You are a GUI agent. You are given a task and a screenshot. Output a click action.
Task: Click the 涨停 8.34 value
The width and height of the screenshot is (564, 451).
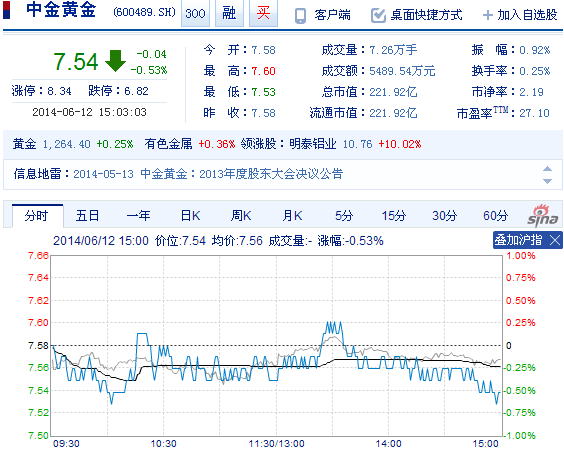(x=59, y=91)
